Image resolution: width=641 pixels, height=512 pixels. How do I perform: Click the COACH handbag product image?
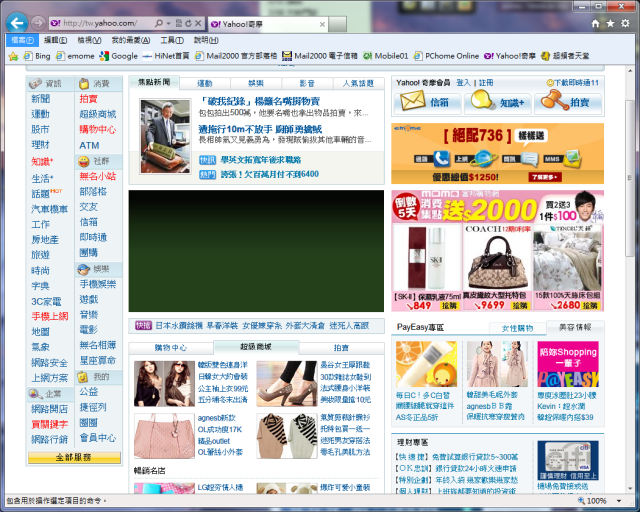(498, 263)
